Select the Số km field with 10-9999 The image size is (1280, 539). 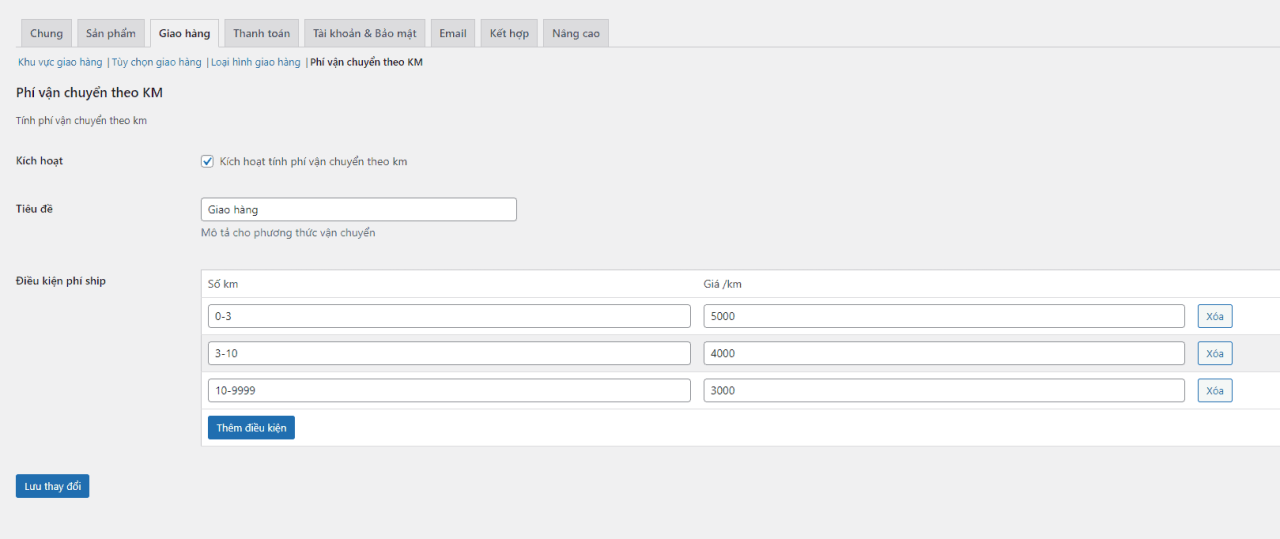click(448, 390)
